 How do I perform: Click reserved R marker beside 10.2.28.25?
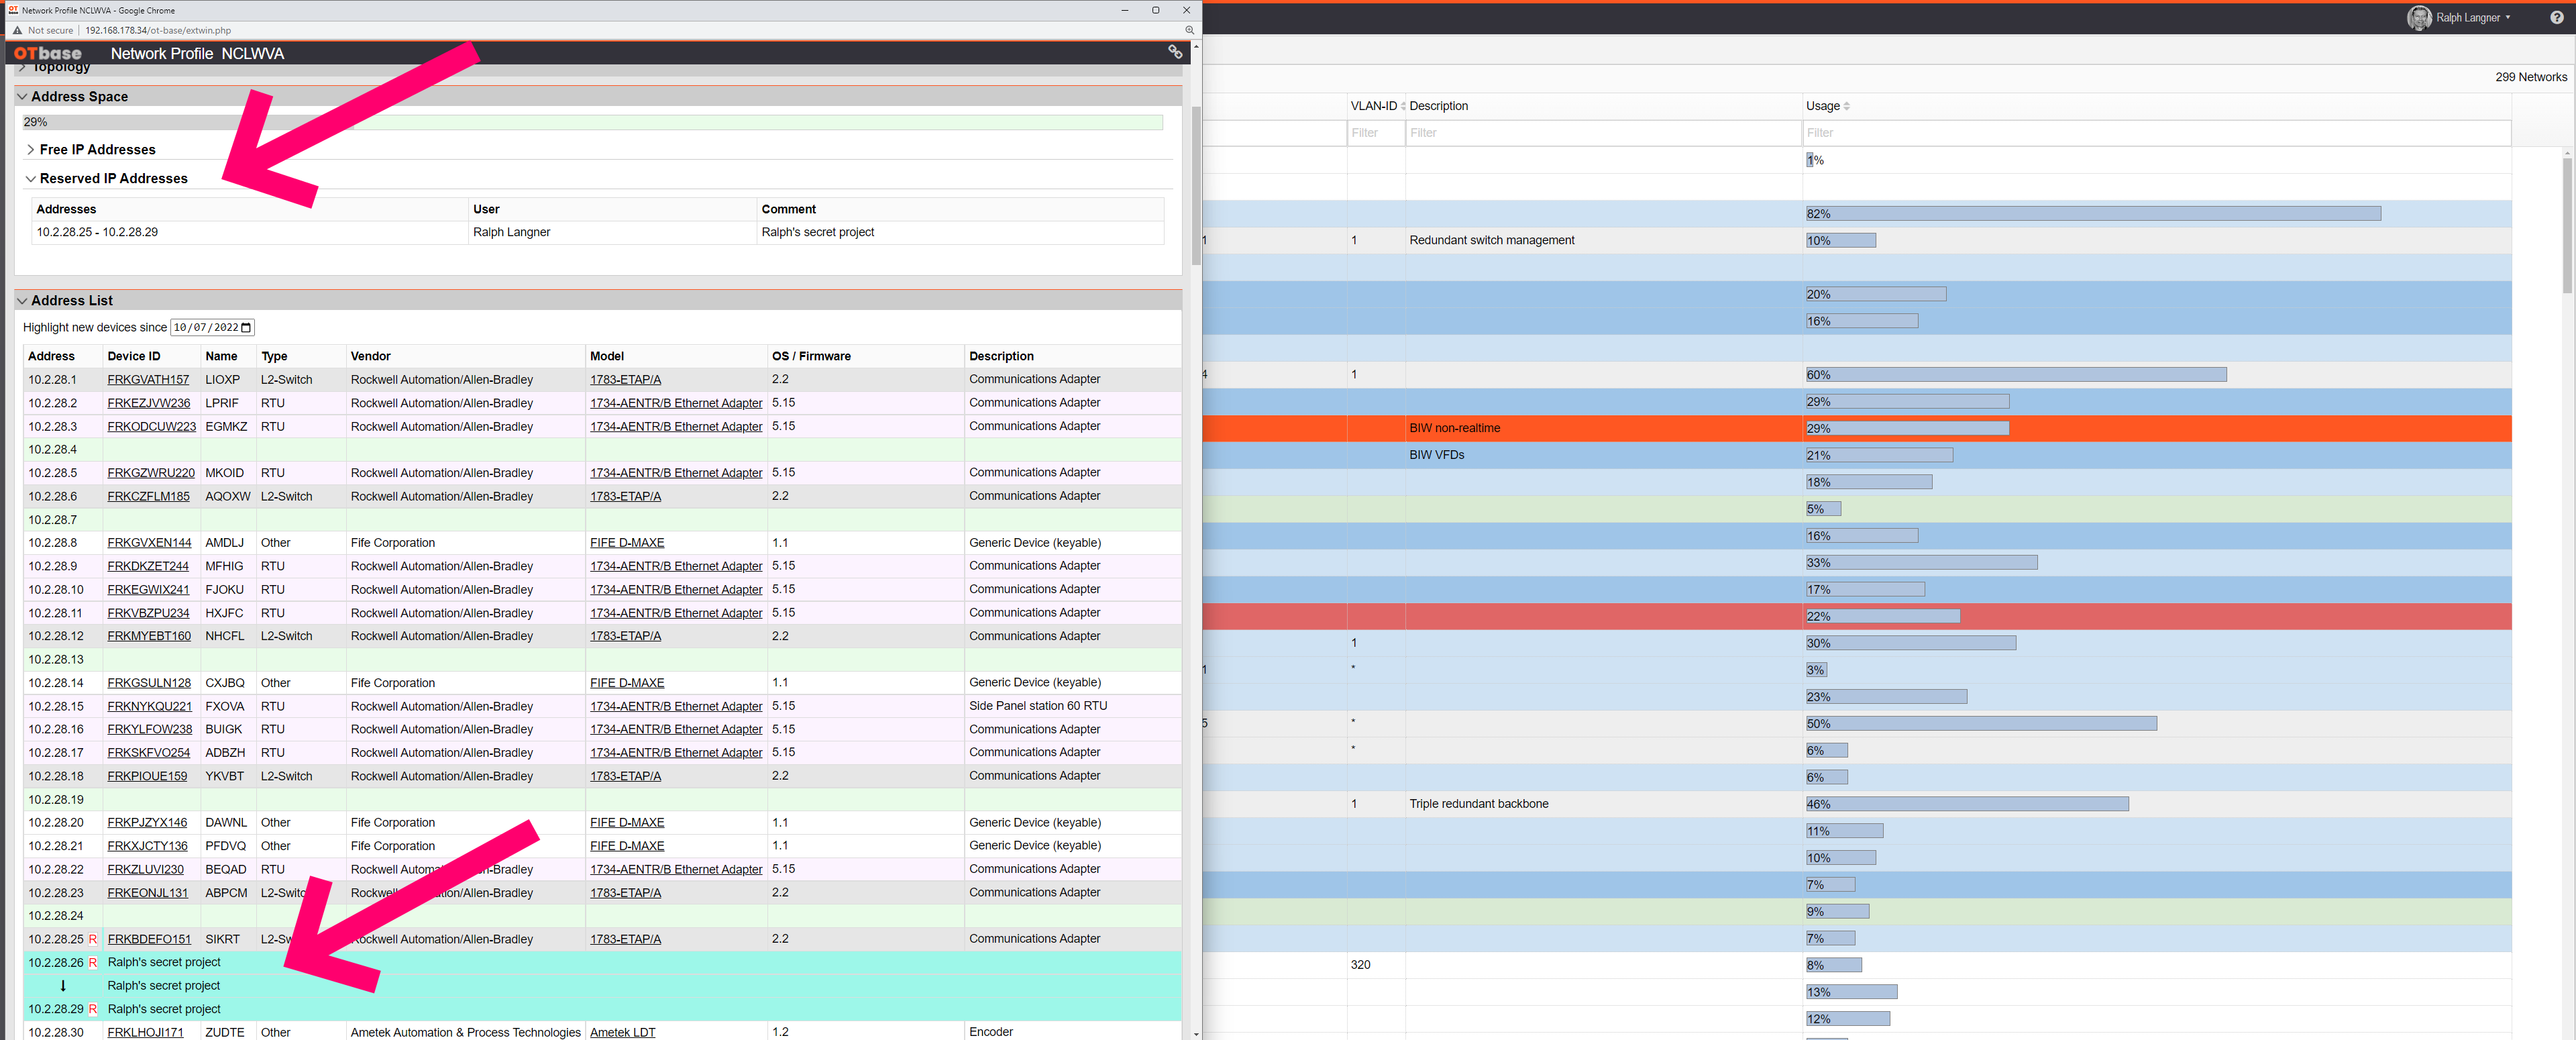coord(93,939)
